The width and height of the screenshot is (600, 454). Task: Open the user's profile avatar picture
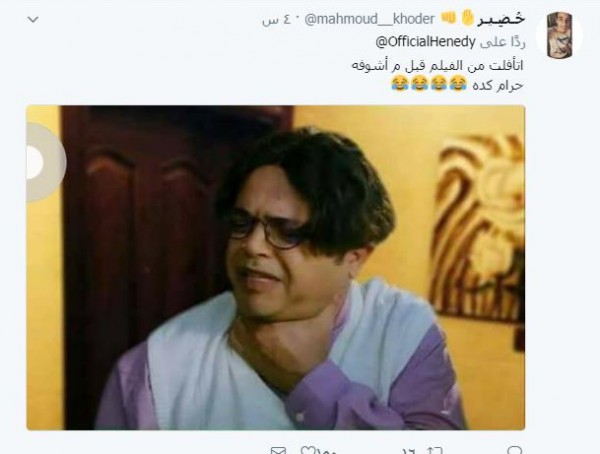559,35
